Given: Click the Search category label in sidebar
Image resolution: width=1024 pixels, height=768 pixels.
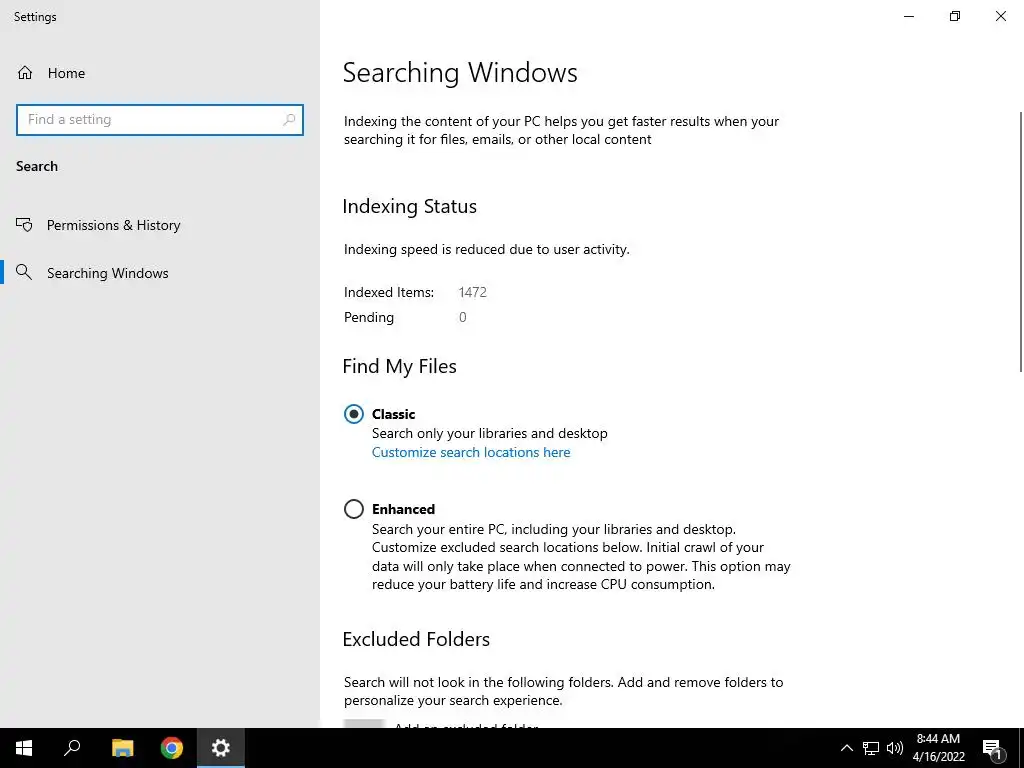Looking at the screenshot, I should click(37, 167).
